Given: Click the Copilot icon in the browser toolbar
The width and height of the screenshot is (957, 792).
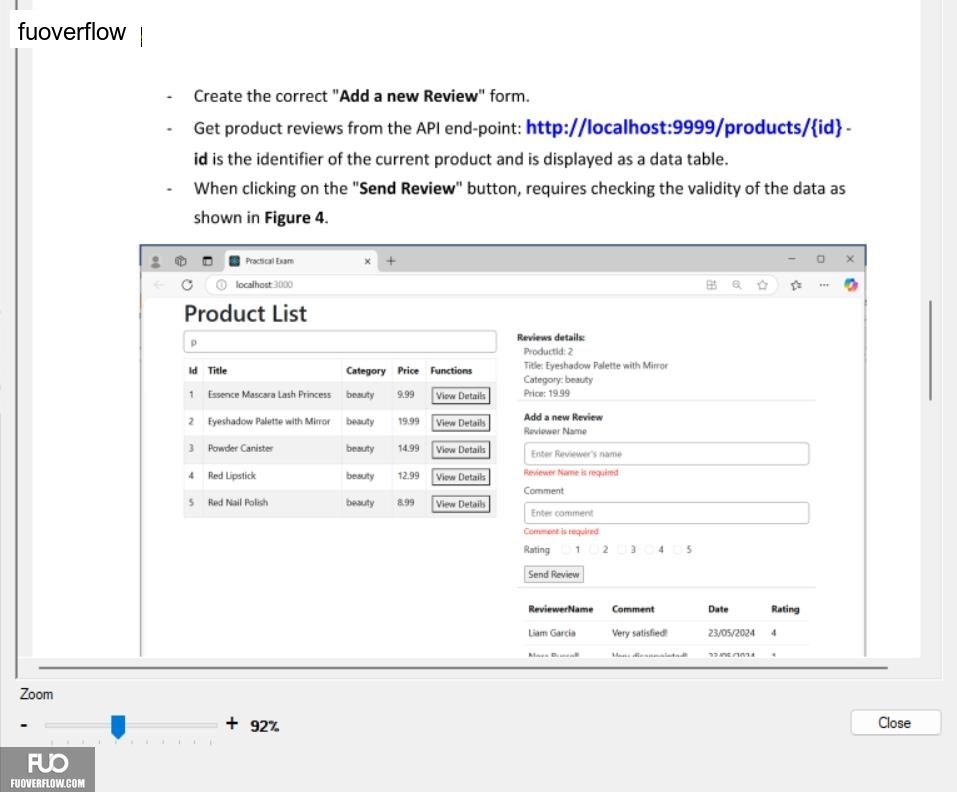Looking at the screenshot, I should click(851, 285).
